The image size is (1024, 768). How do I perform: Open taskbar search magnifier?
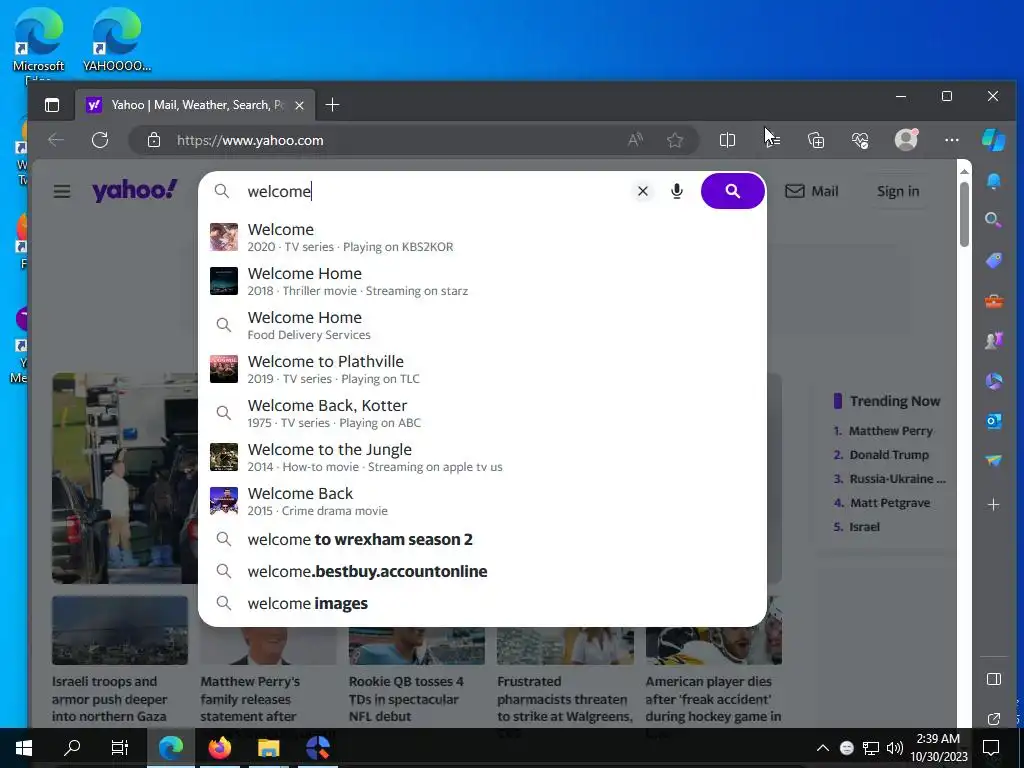tap(72, 748)
